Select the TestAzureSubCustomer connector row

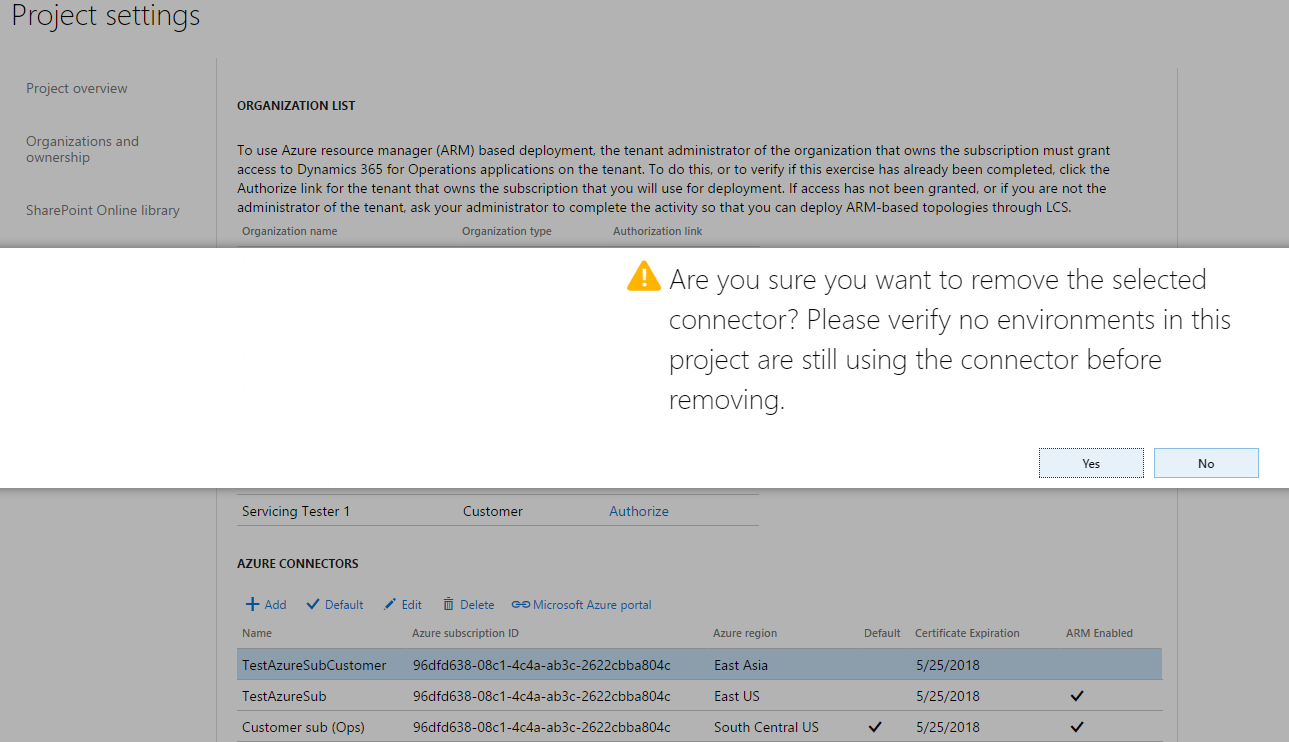tap(314, 665)
